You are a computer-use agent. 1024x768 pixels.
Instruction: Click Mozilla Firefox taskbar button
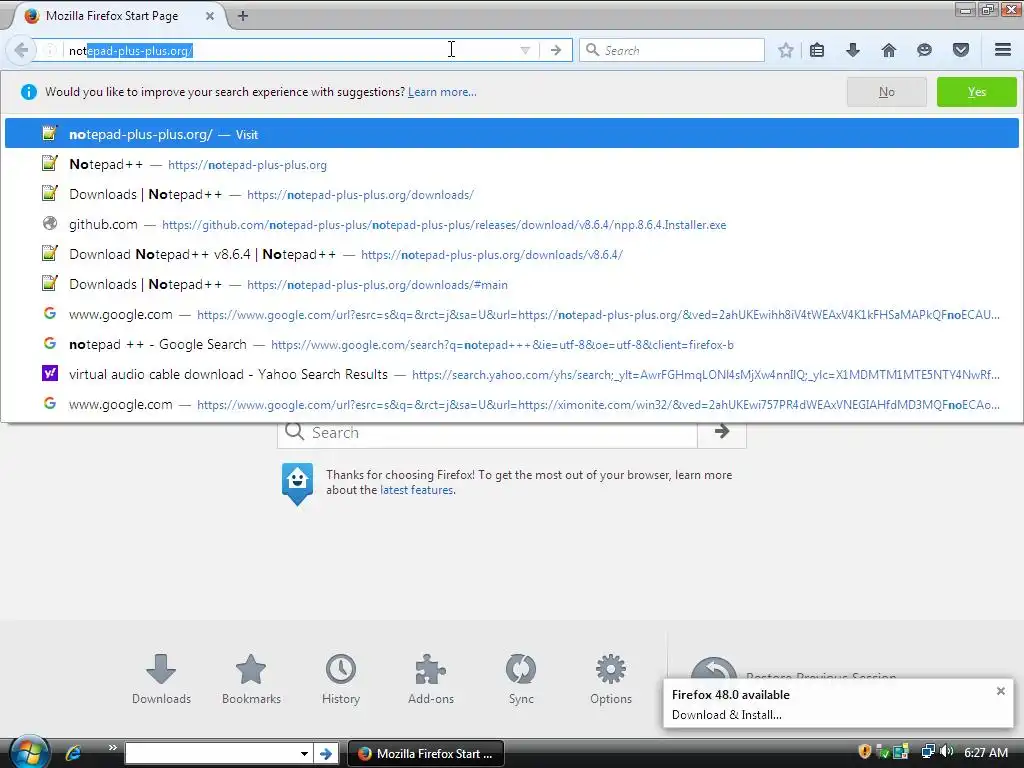click(426, 754)
